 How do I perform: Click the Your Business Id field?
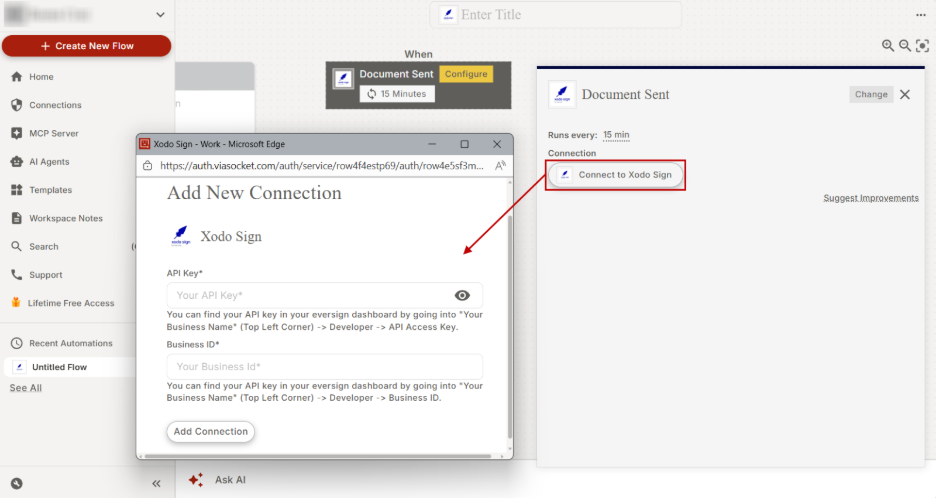pyautogui.click(x=324, y=367)
